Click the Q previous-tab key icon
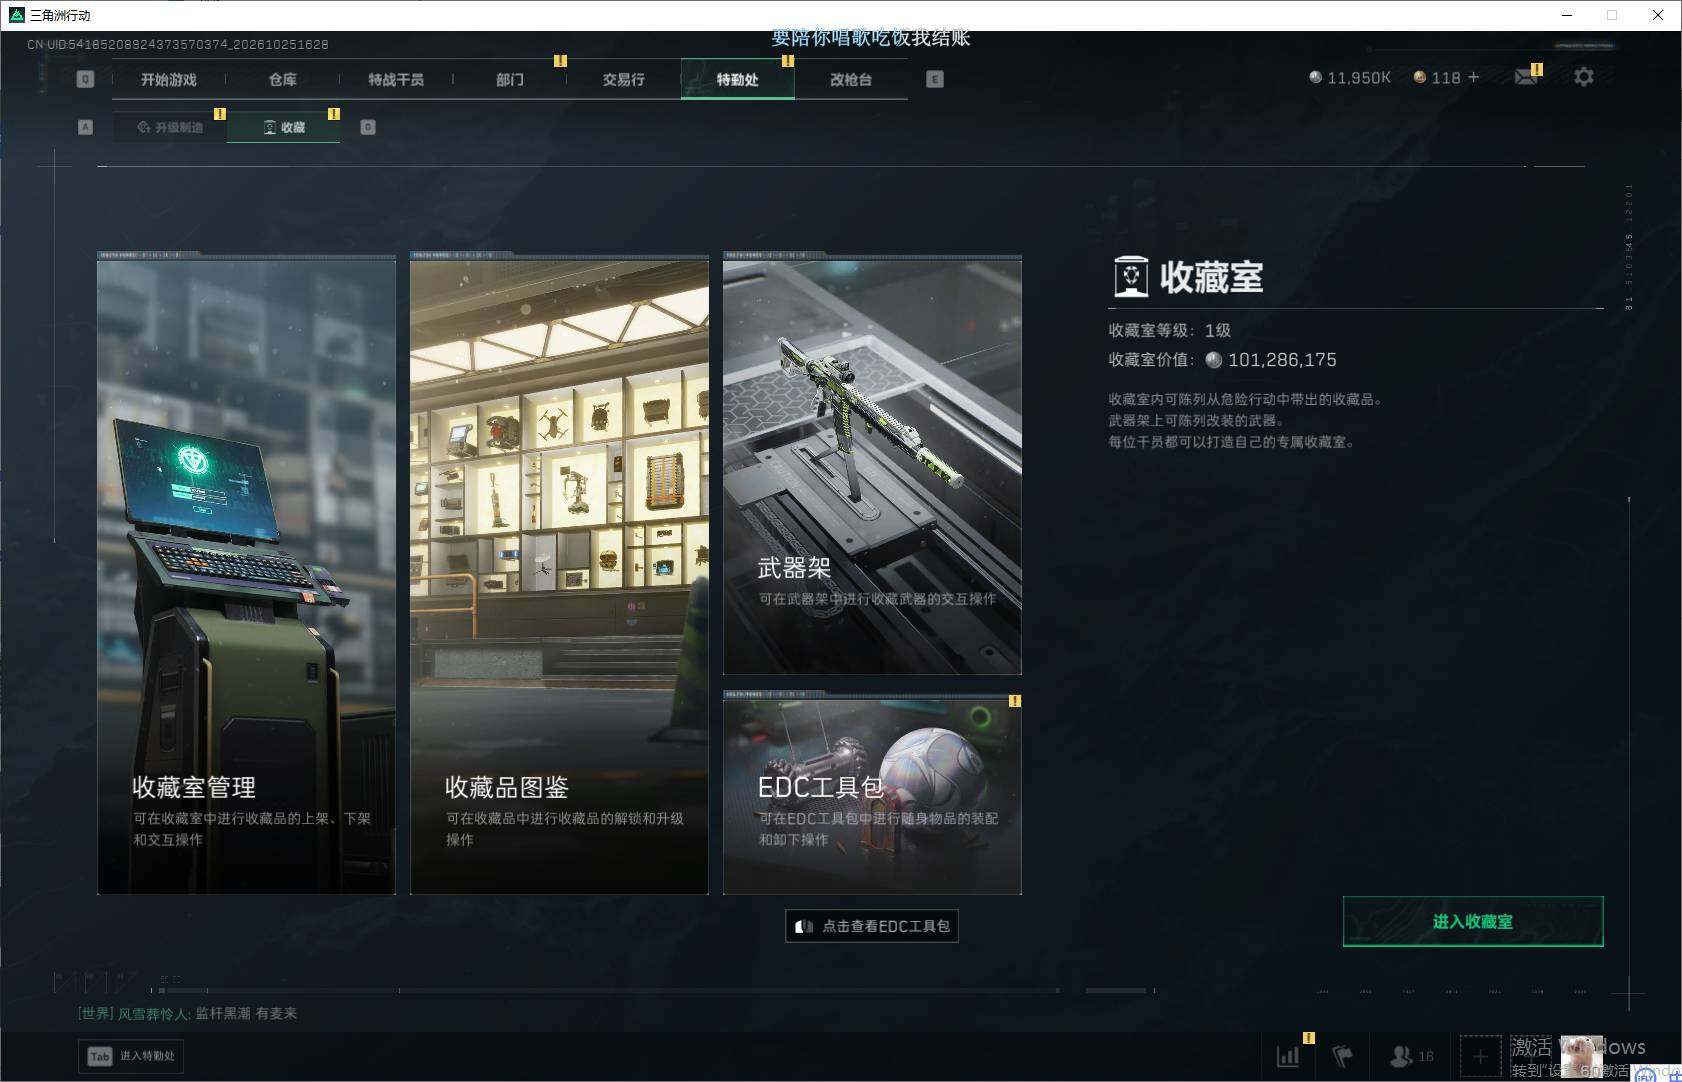 pos(85,79)
